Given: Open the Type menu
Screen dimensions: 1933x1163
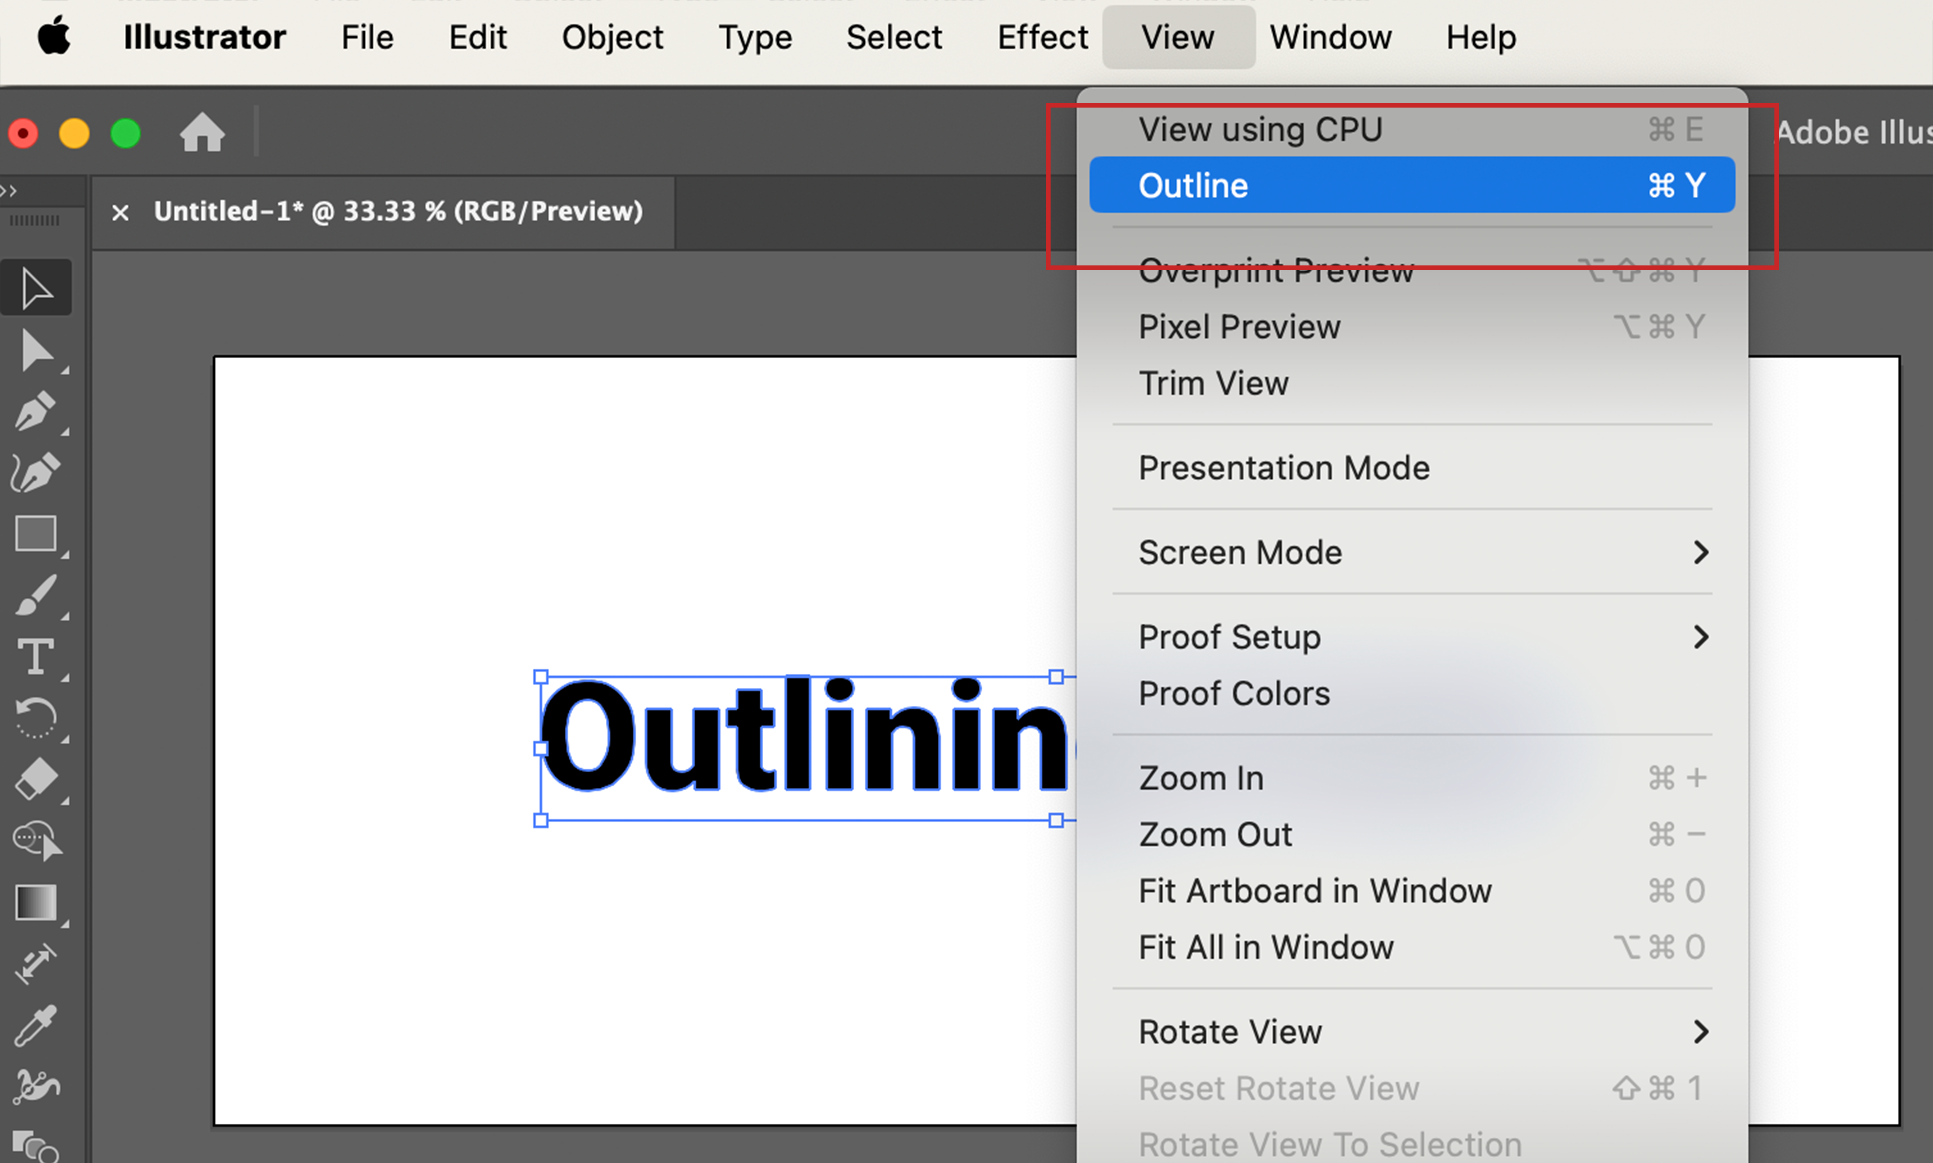Looking at the screenshot, I should tap(755, 38).
